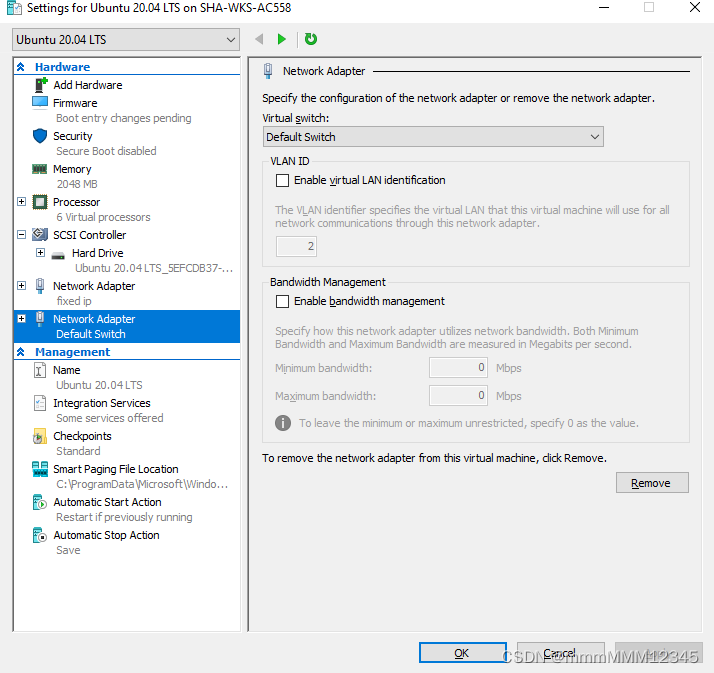The height and width of the screenshot is (673, 714).
Task: Select Automatic Stop Action item
Action: tap(106, 535)
